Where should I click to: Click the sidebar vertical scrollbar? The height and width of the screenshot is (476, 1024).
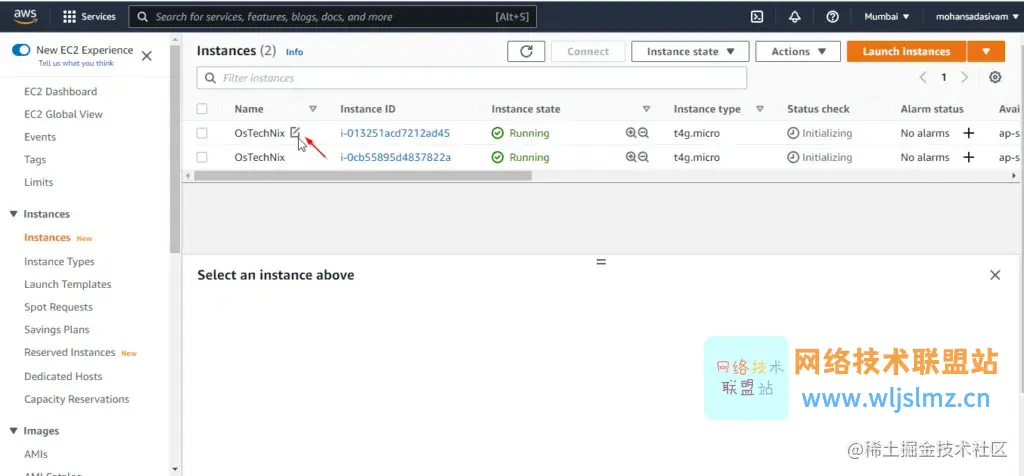pyautogui.click(x=174, y=150)
